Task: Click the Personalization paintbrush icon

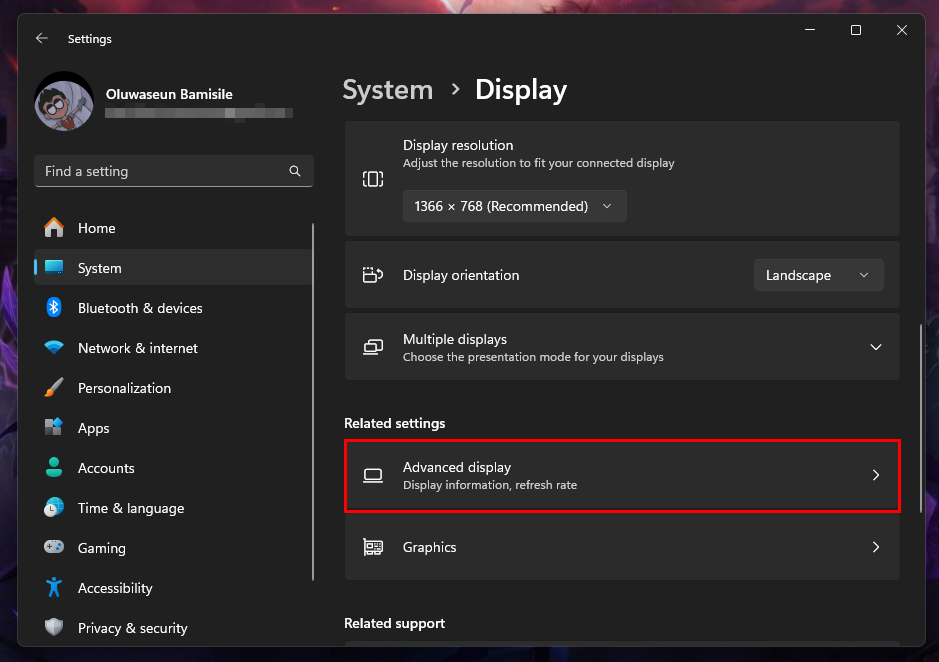Action: click(x=54, y=388)
